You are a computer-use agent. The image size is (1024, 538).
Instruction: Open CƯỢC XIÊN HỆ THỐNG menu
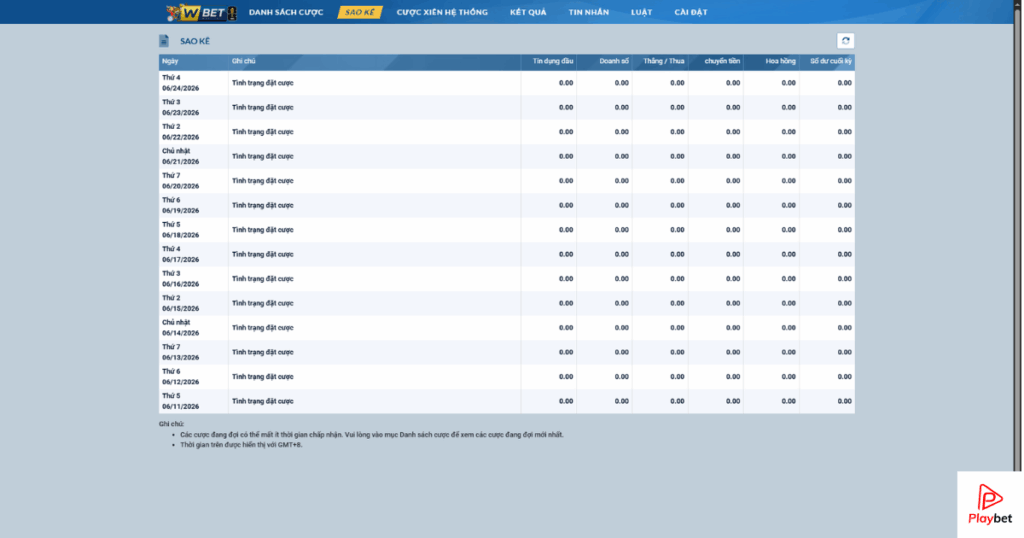pos(442,12)
